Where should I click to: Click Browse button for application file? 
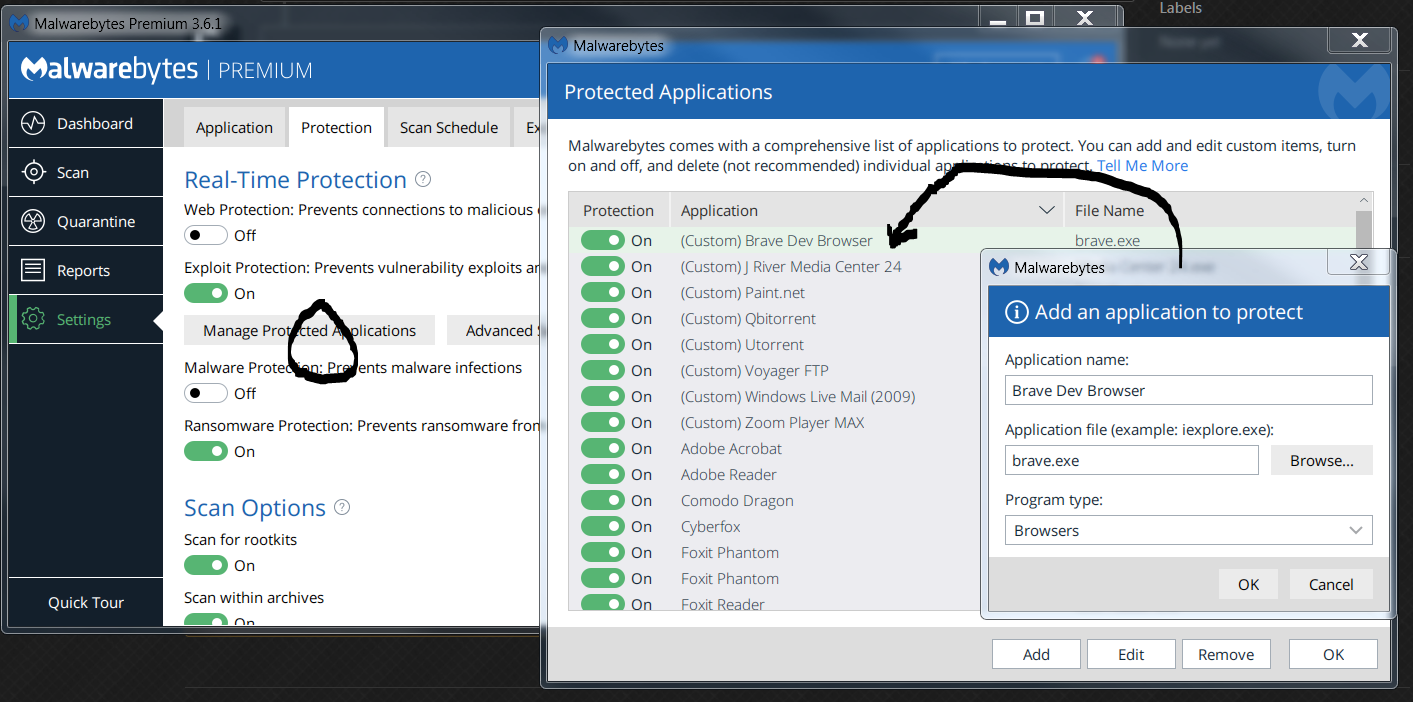(1322, 460)
